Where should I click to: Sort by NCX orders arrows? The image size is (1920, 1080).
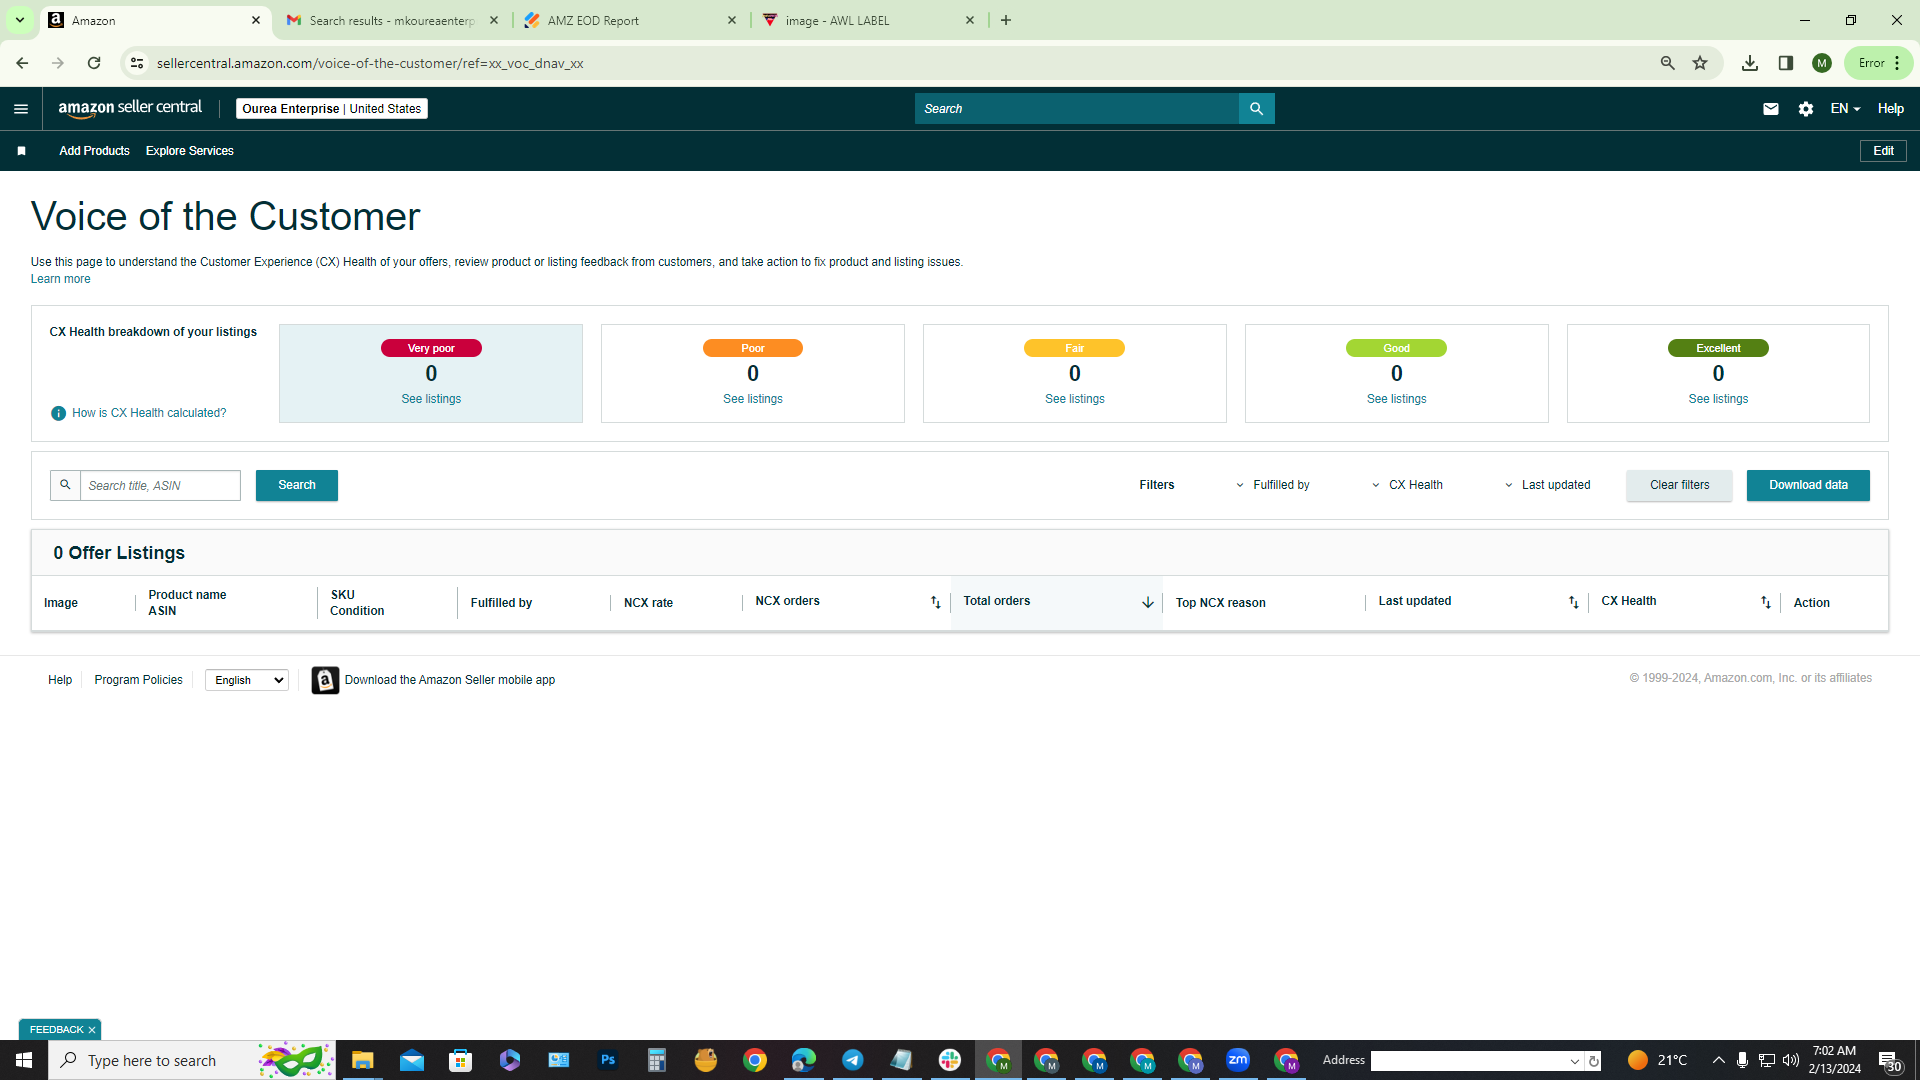(x=936, y=602)
